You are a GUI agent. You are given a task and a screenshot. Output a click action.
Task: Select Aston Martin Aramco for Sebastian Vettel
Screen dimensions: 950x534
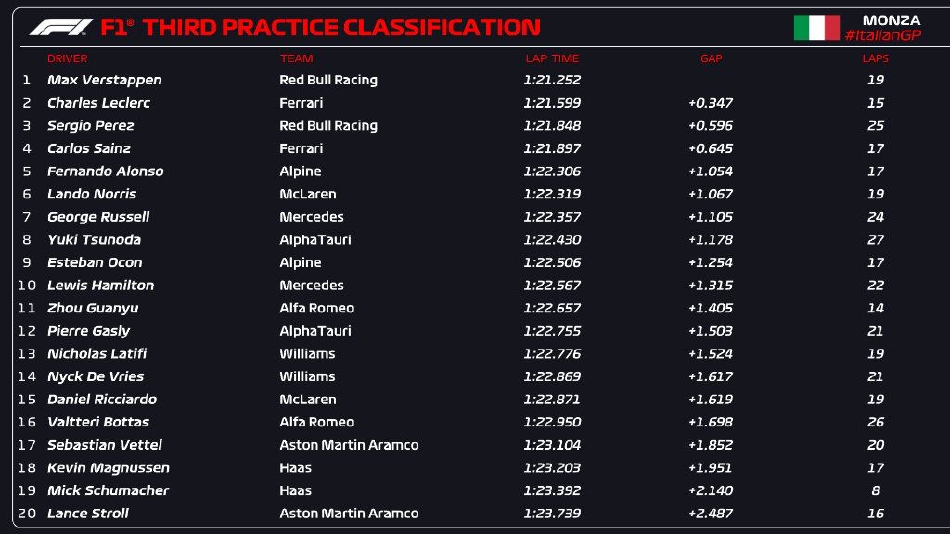[x=349, y=445]
